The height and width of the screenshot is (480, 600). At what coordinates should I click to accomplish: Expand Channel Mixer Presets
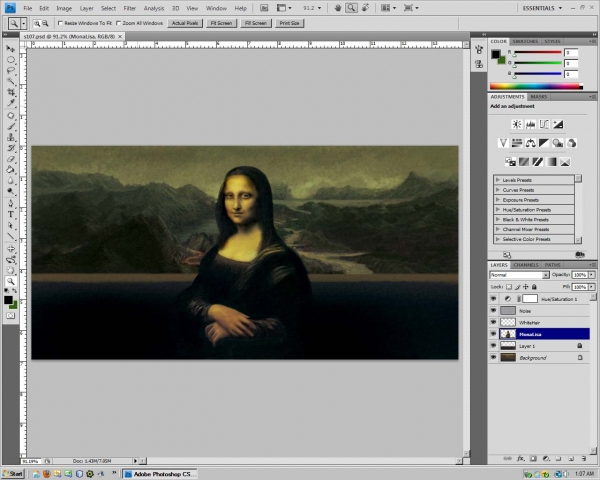point(498,229)
